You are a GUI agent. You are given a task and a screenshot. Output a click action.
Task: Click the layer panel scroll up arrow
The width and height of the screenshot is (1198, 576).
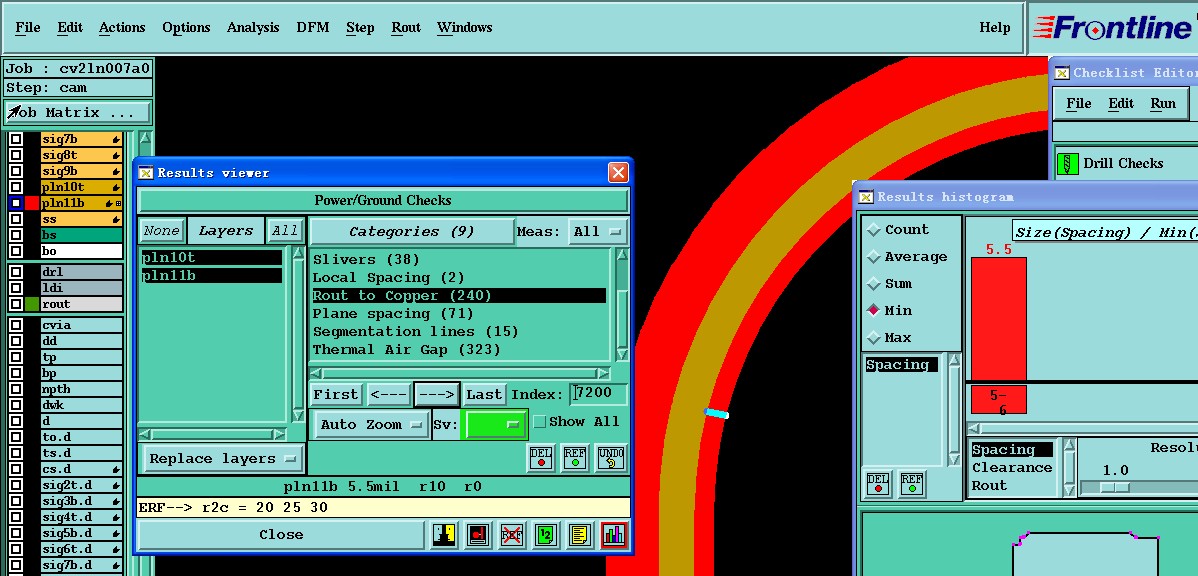click(144, 138)
